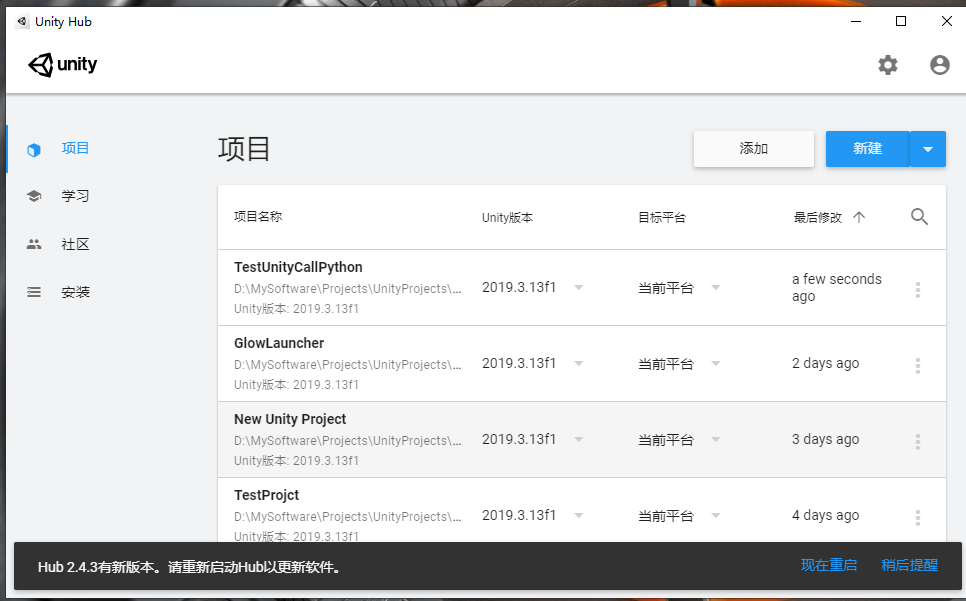Select the 项目 tab in sidebar
This screenshot has width=966, height=601.
pos(75,148)
